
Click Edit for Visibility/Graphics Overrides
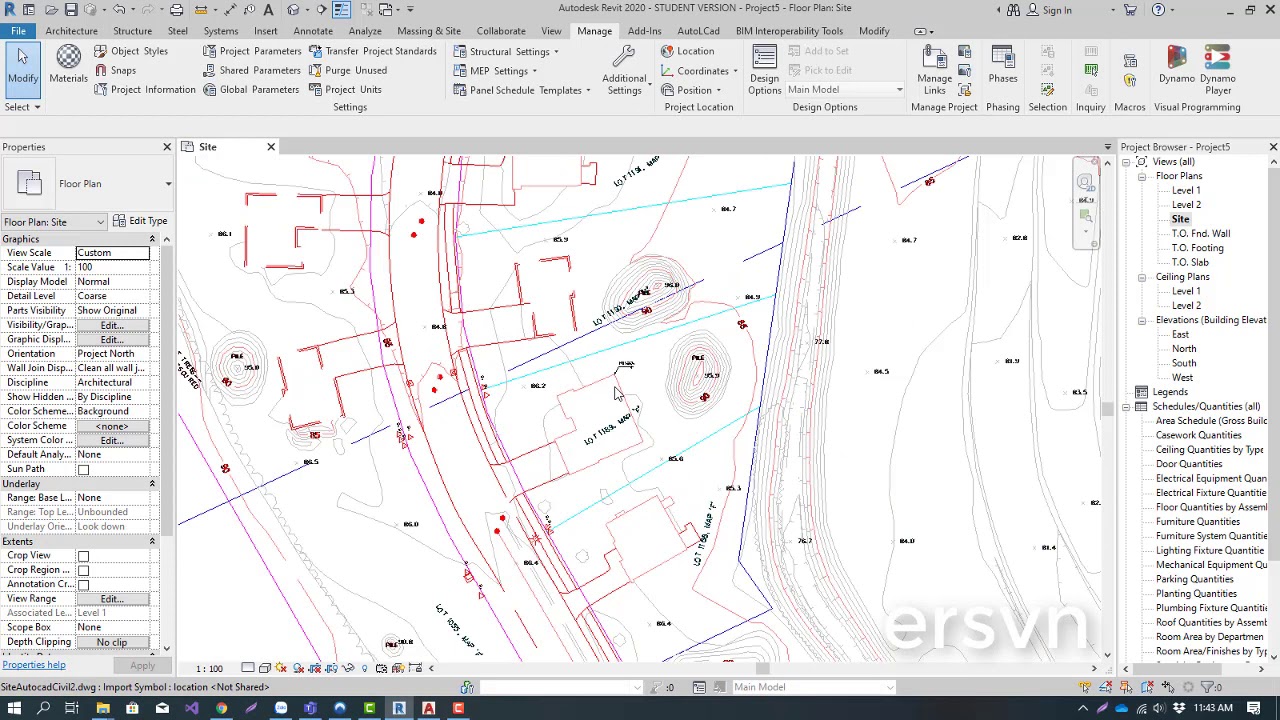(x=112, y=325)
